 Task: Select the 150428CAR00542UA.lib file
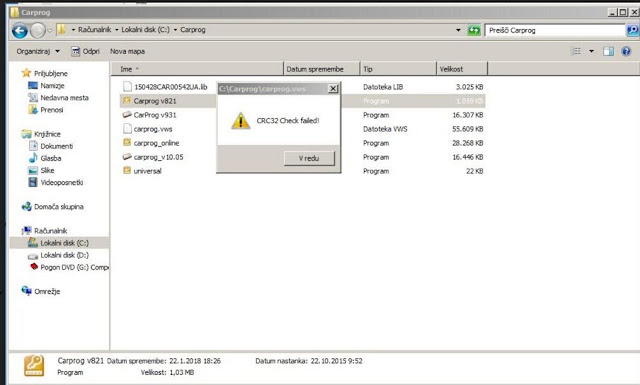(171, 87)
